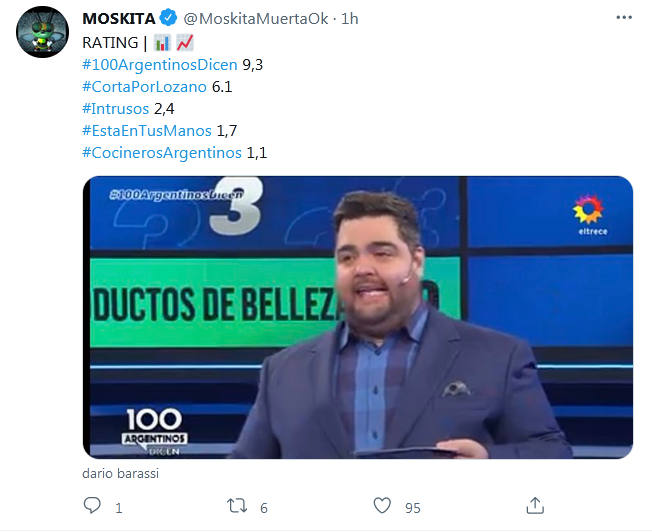Click the blue verified badge
Viewport: 652px width, 532px height.
(169, 18)
